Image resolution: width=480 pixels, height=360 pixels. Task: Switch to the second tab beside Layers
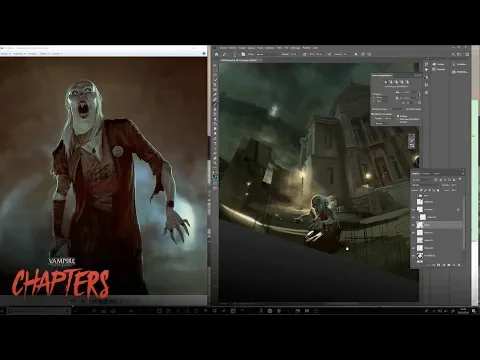(x=426, y=174)
